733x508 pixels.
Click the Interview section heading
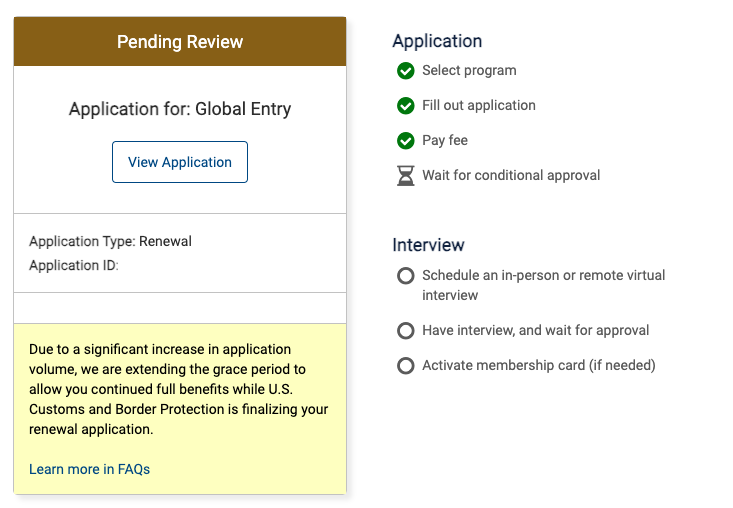pyautogui.click(x=428, y=245)
